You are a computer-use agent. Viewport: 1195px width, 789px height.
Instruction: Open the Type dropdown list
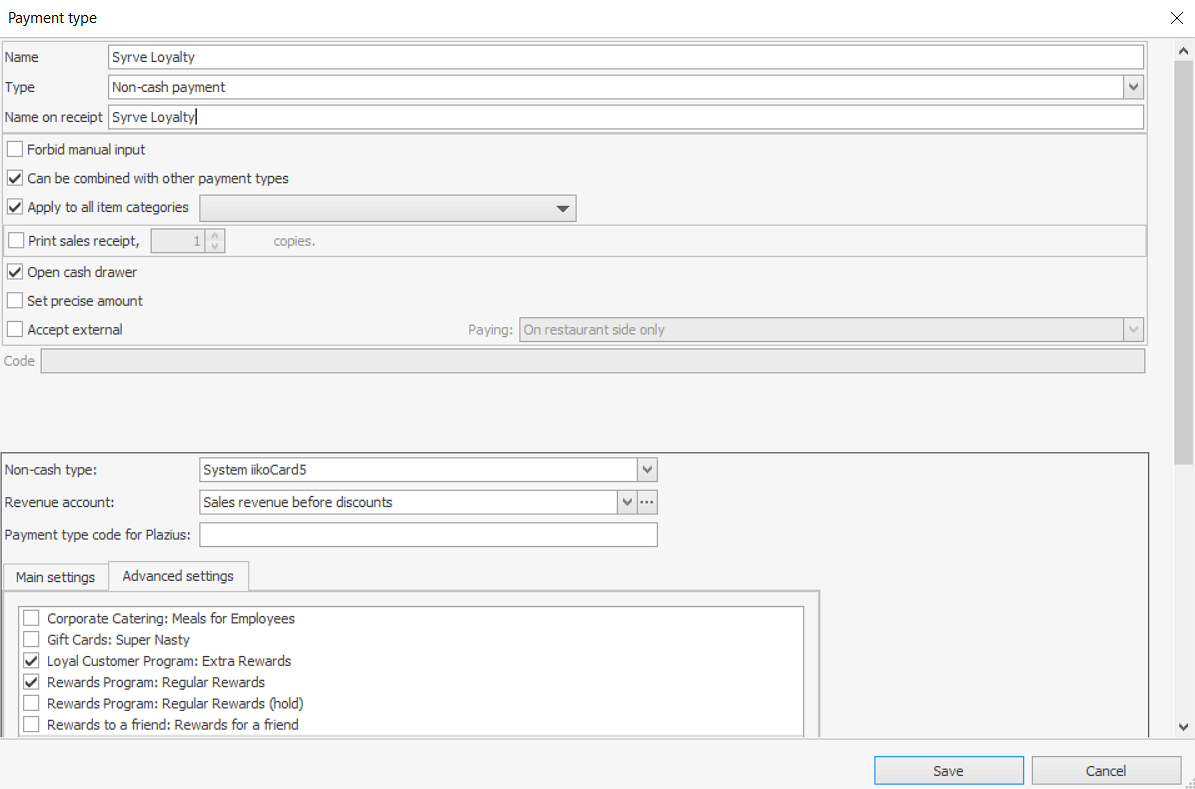pos(1133,87)
